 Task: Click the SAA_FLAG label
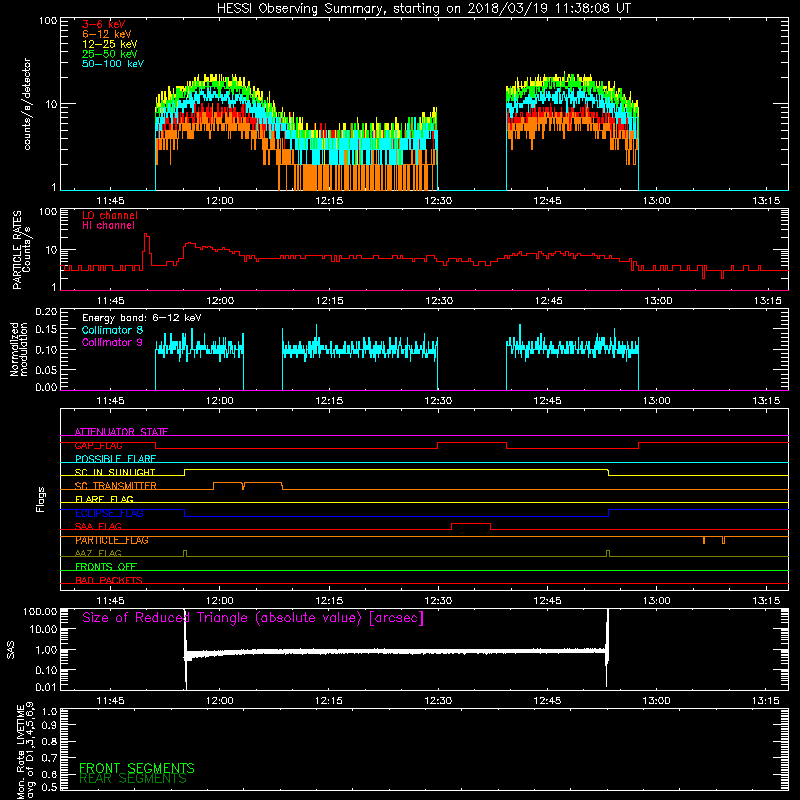click(98, 527)
